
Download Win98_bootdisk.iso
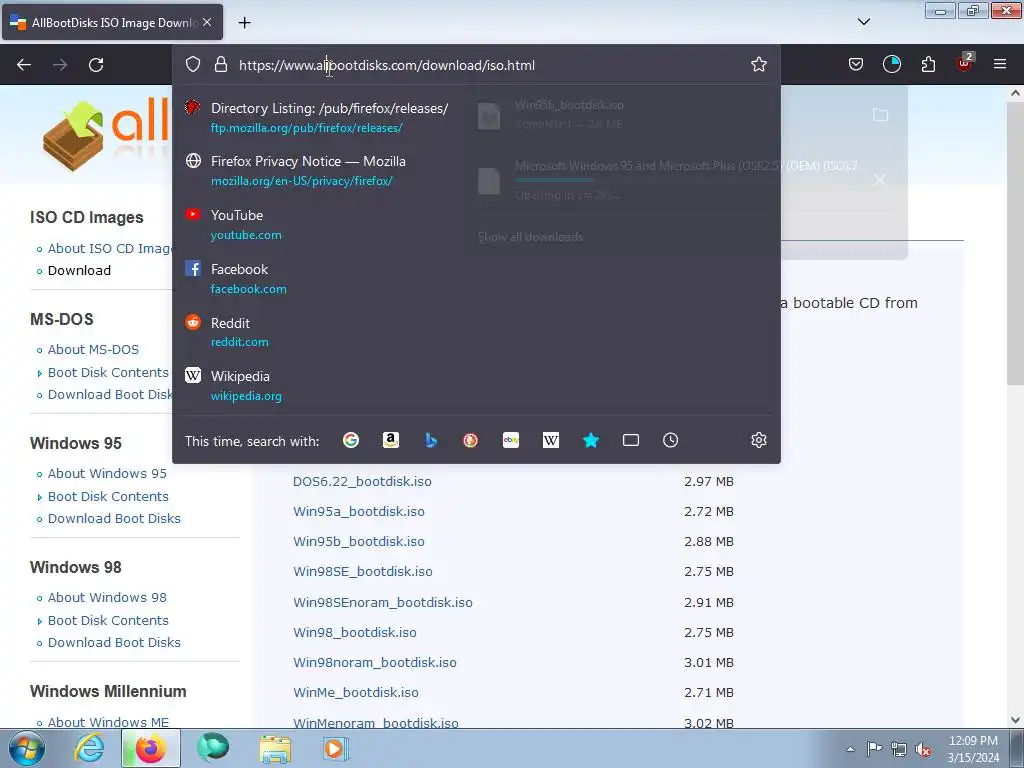[355, 632]
